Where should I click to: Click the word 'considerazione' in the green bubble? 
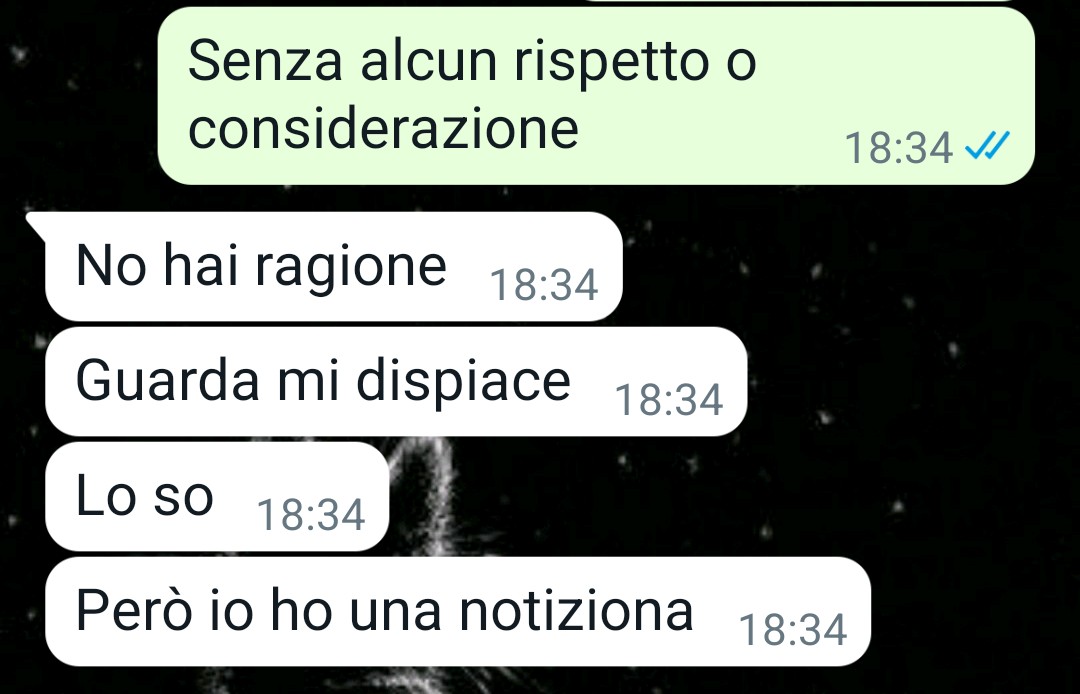point(383,129)
